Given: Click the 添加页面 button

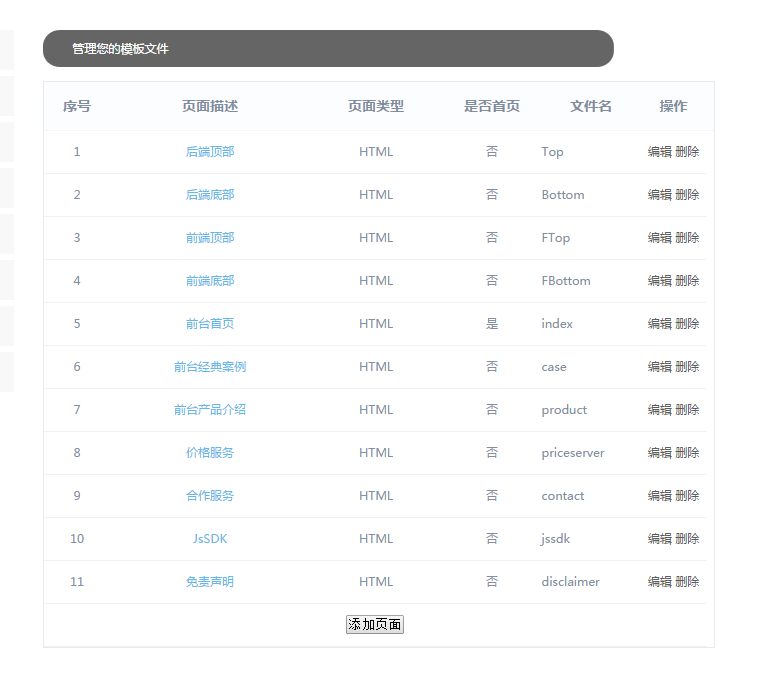Looking at the screenshot, I should (374, 625).
